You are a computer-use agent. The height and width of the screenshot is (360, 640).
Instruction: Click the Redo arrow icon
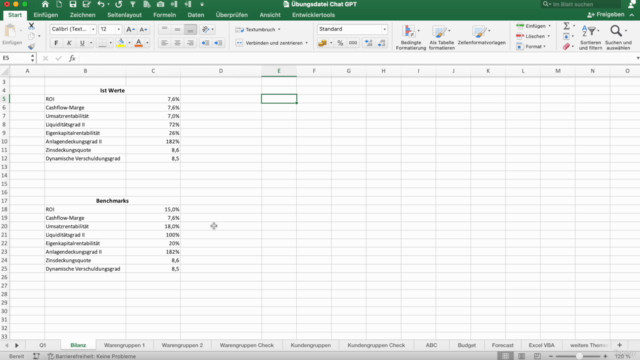point(119,4)
